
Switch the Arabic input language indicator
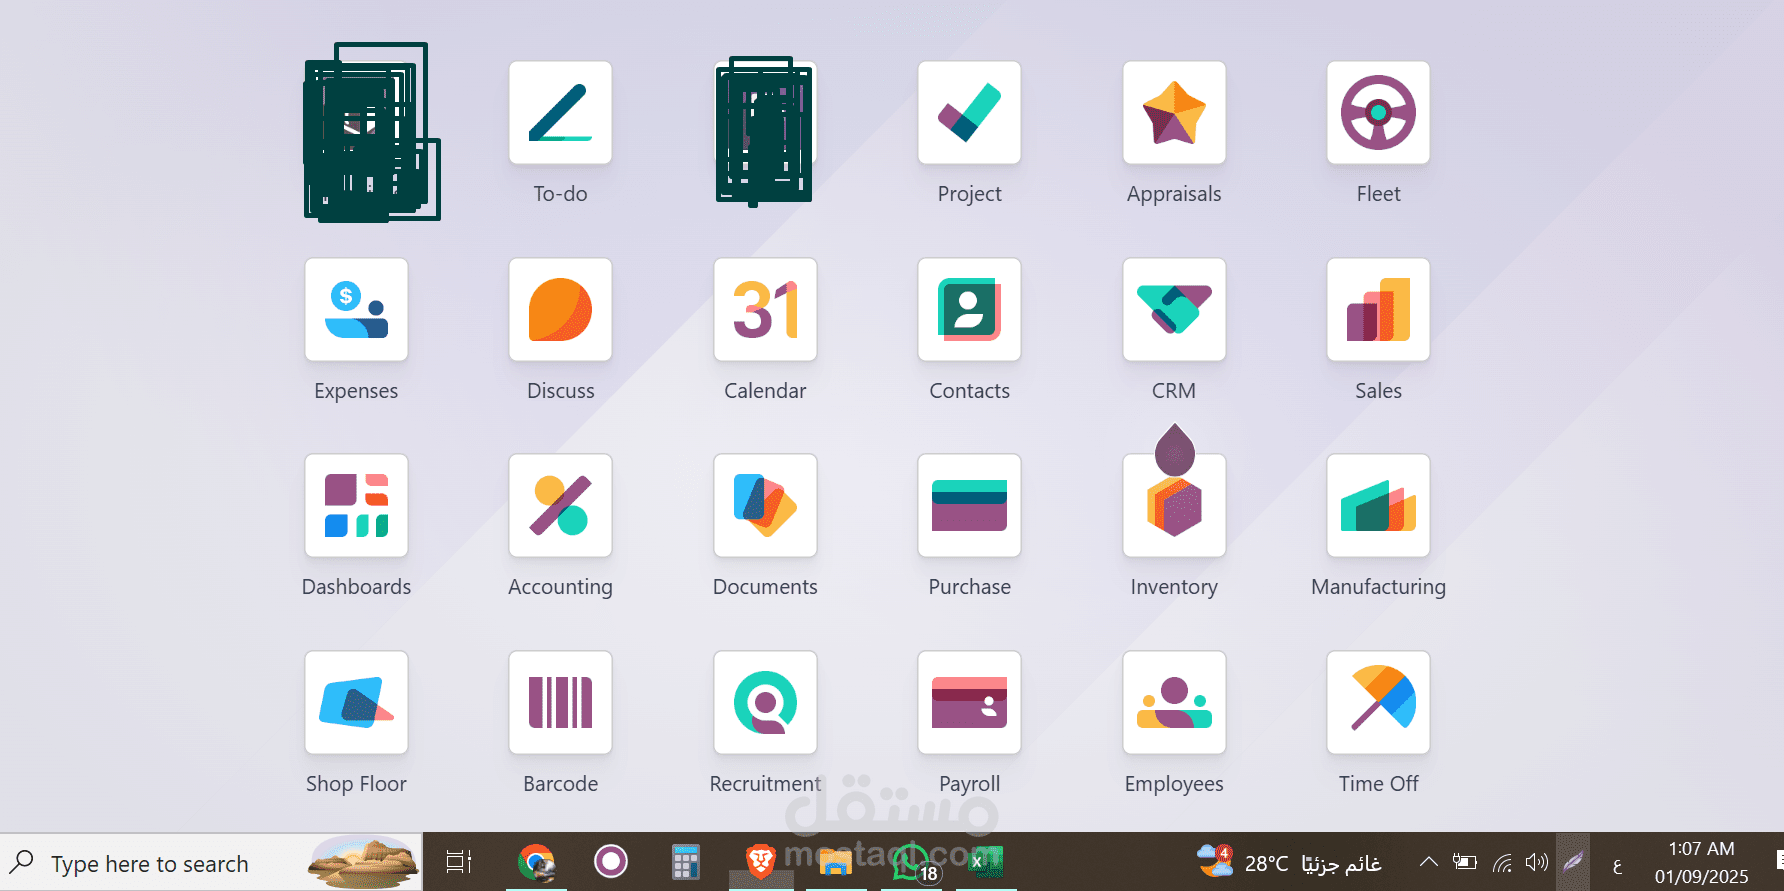pyautogui.click(x=1617, y=864)
